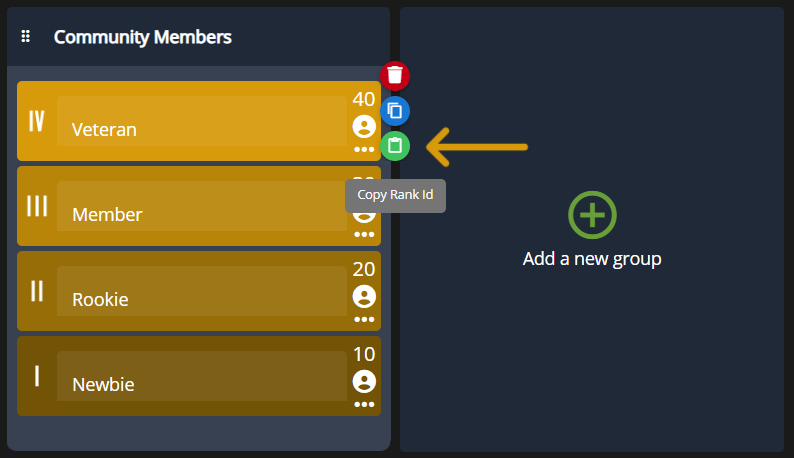Click the Community Members drag handle icon

tap(26, 37)
